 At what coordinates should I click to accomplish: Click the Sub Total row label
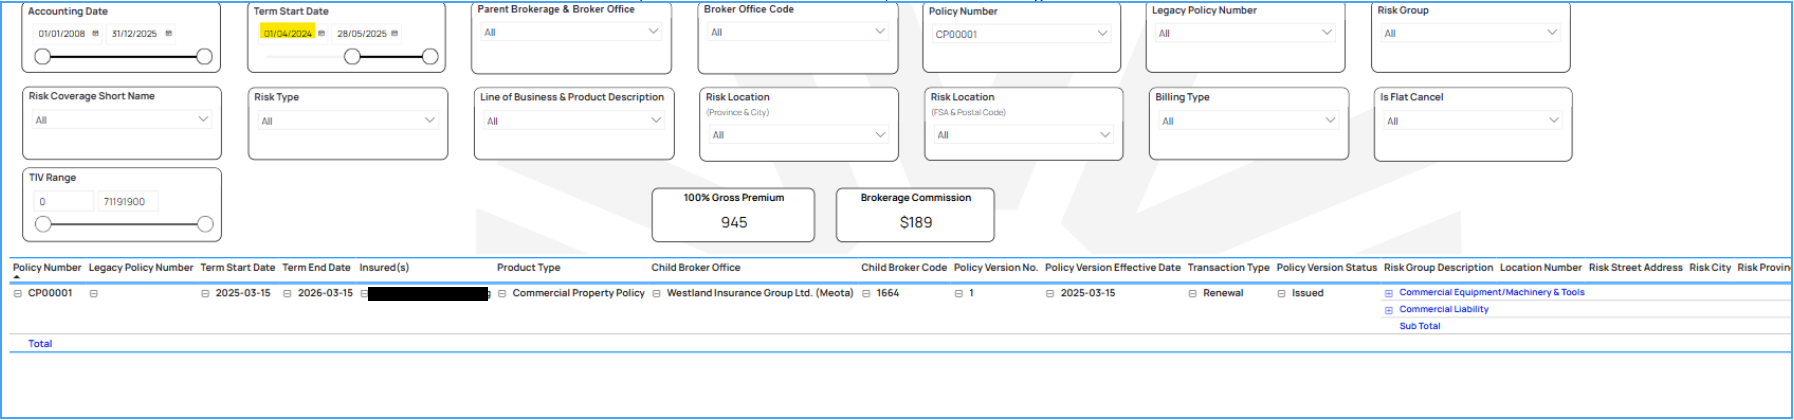pyautogui.click(x=1420, y=326)
